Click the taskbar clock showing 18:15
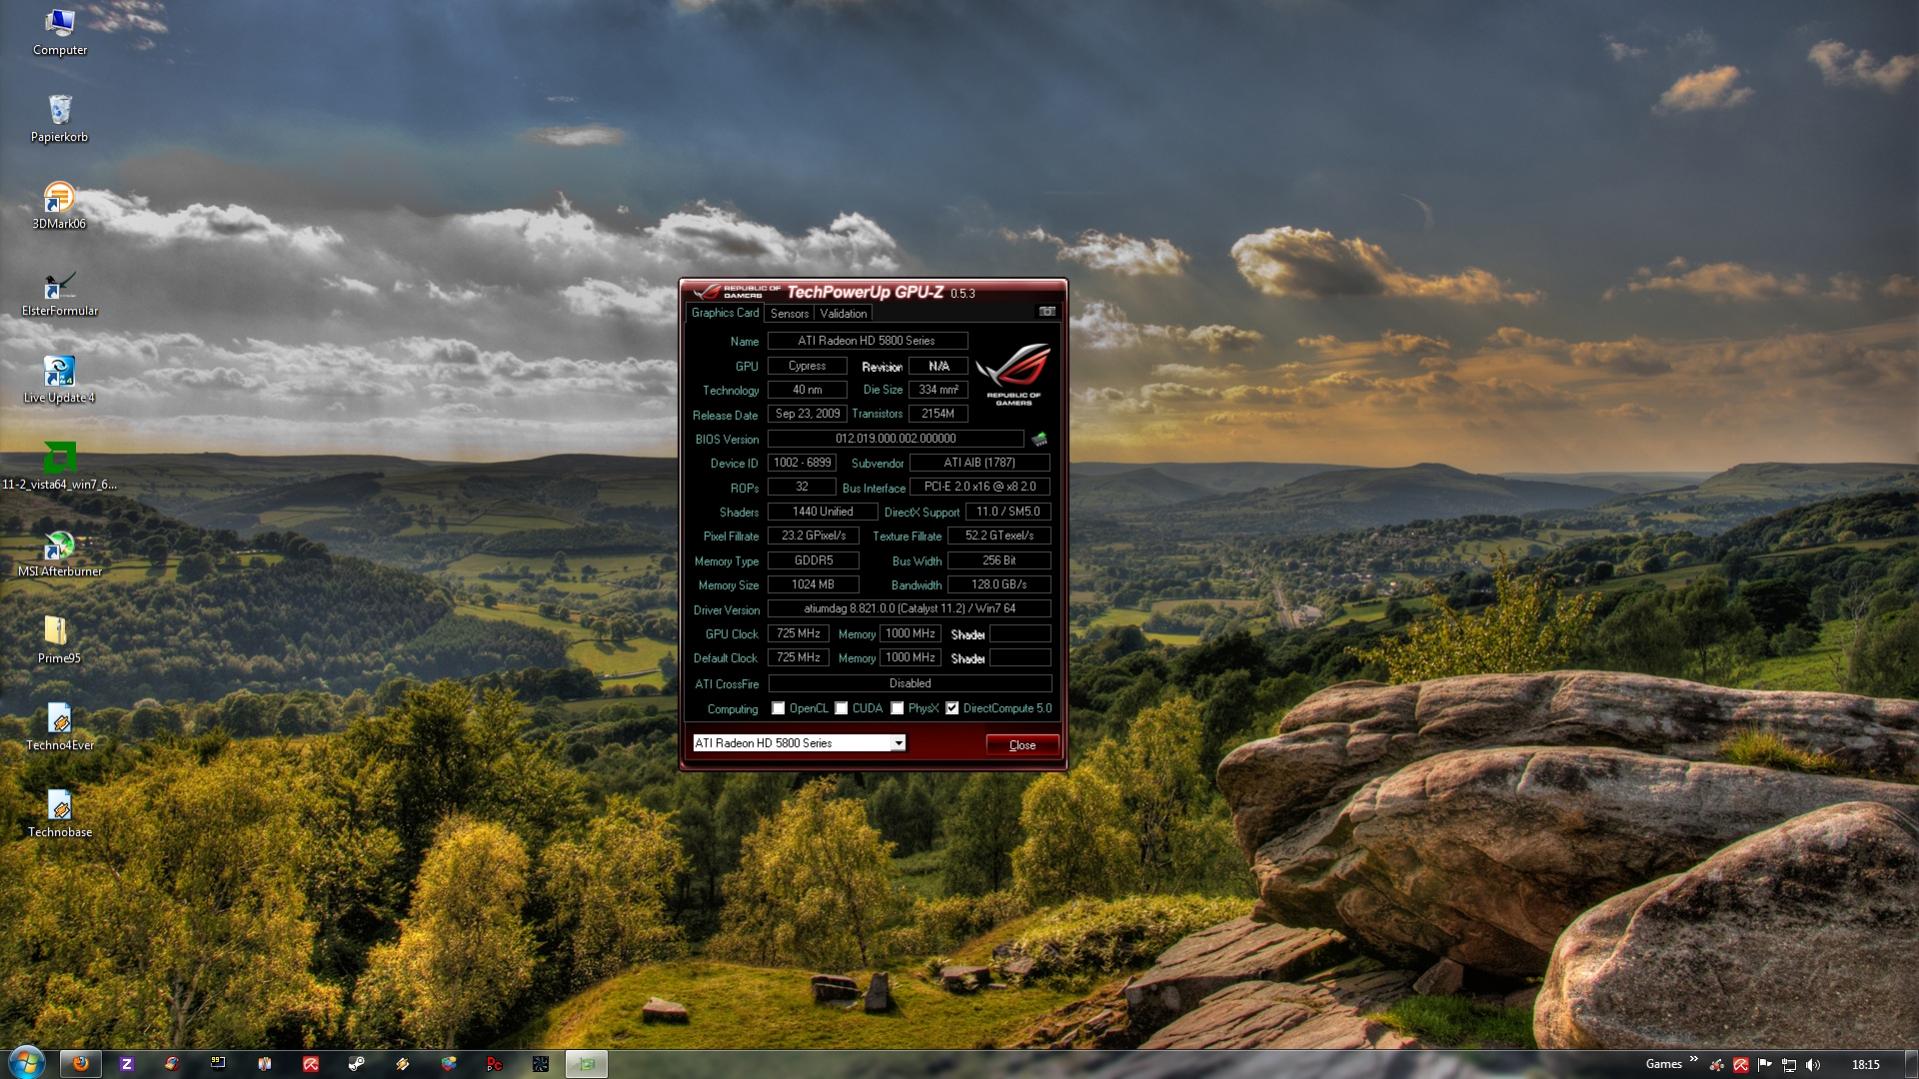Screen dimensions: 1919x1079 [1865, 1065]
